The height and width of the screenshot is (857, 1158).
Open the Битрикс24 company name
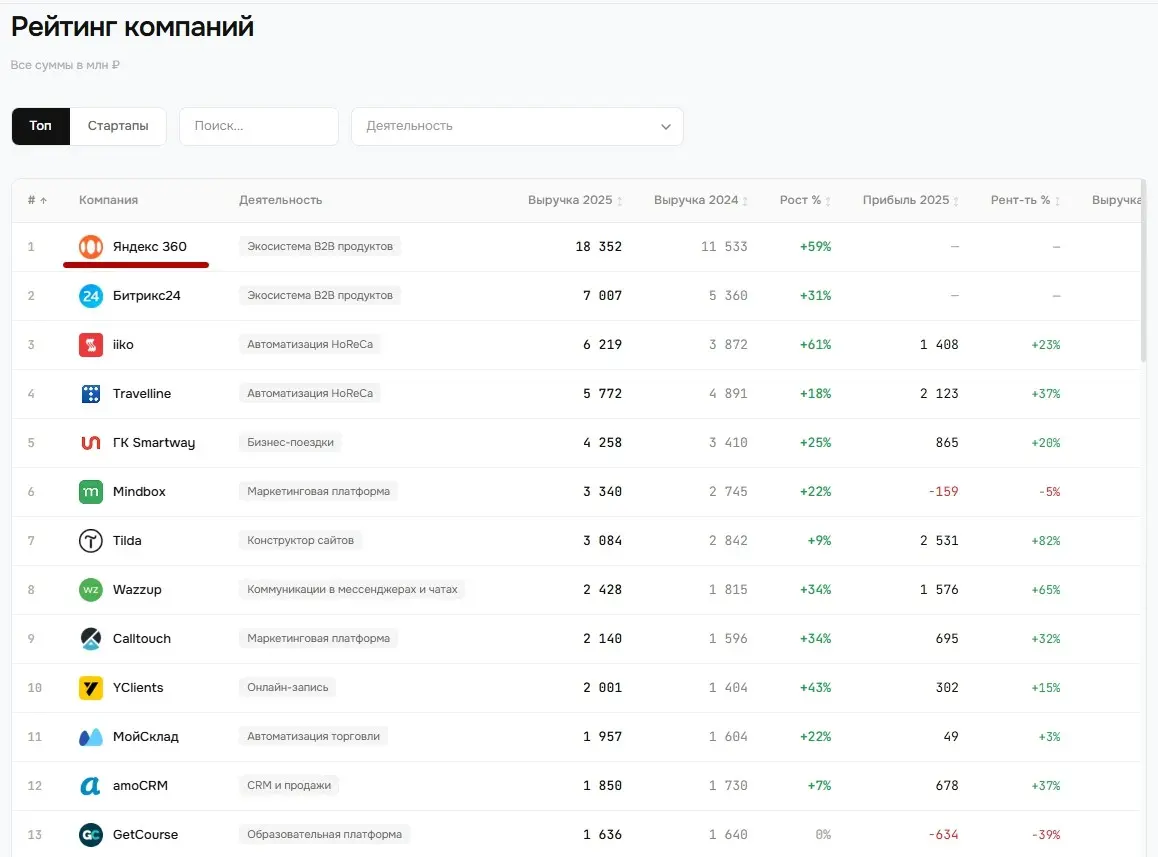coord(147,296)
